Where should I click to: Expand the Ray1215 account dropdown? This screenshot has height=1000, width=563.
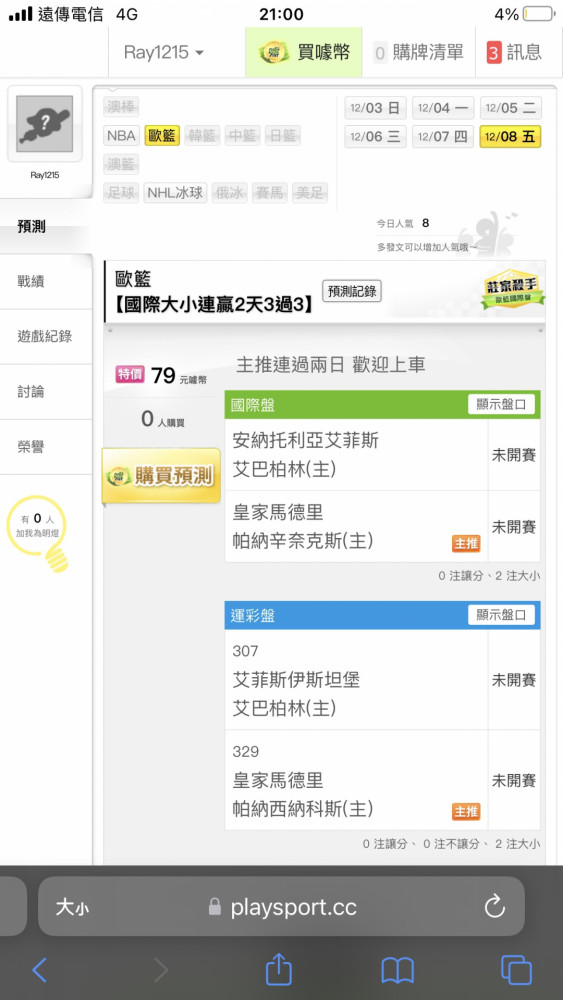coord(164,52)
